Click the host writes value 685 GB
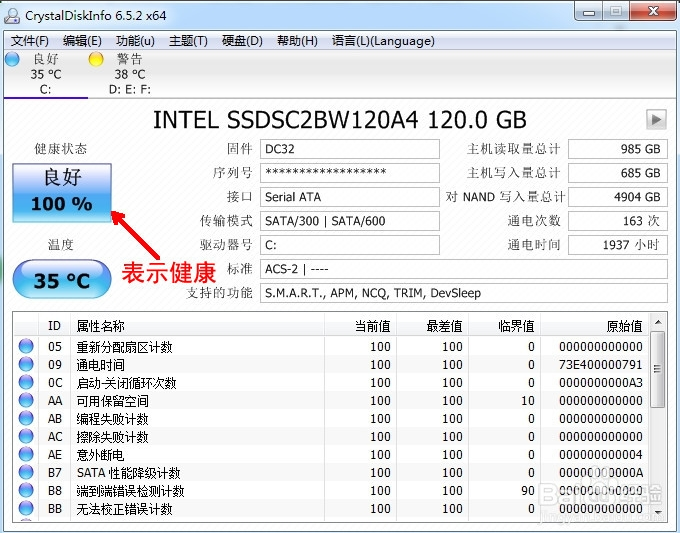Image resolution: width=680 pixels, height=533 pixels. 618,173
